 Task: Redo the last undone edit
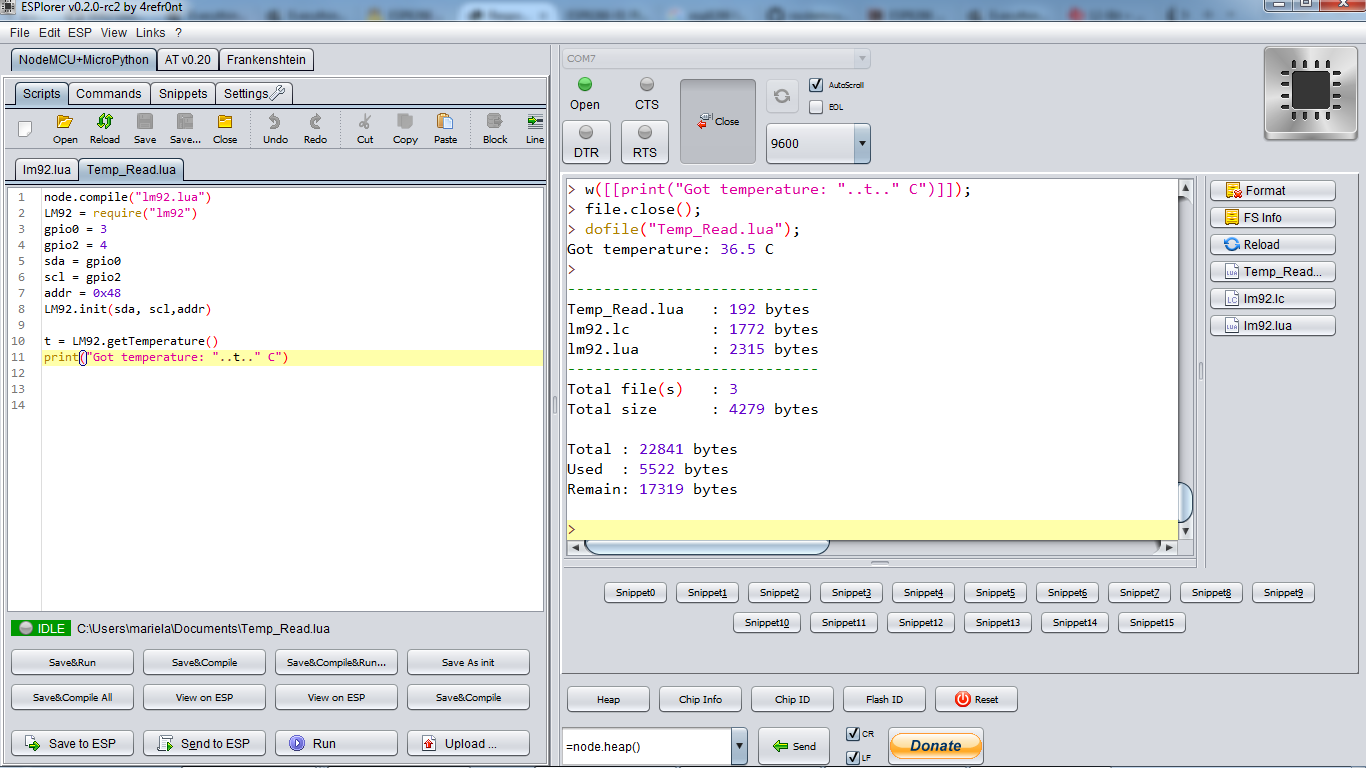point(315,129)
